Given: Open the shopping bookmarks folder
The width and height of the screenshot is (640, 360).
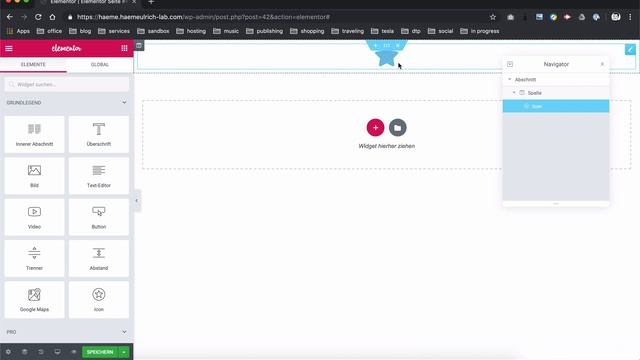Looking at the screenshot, I should click(x=307, y=31).
